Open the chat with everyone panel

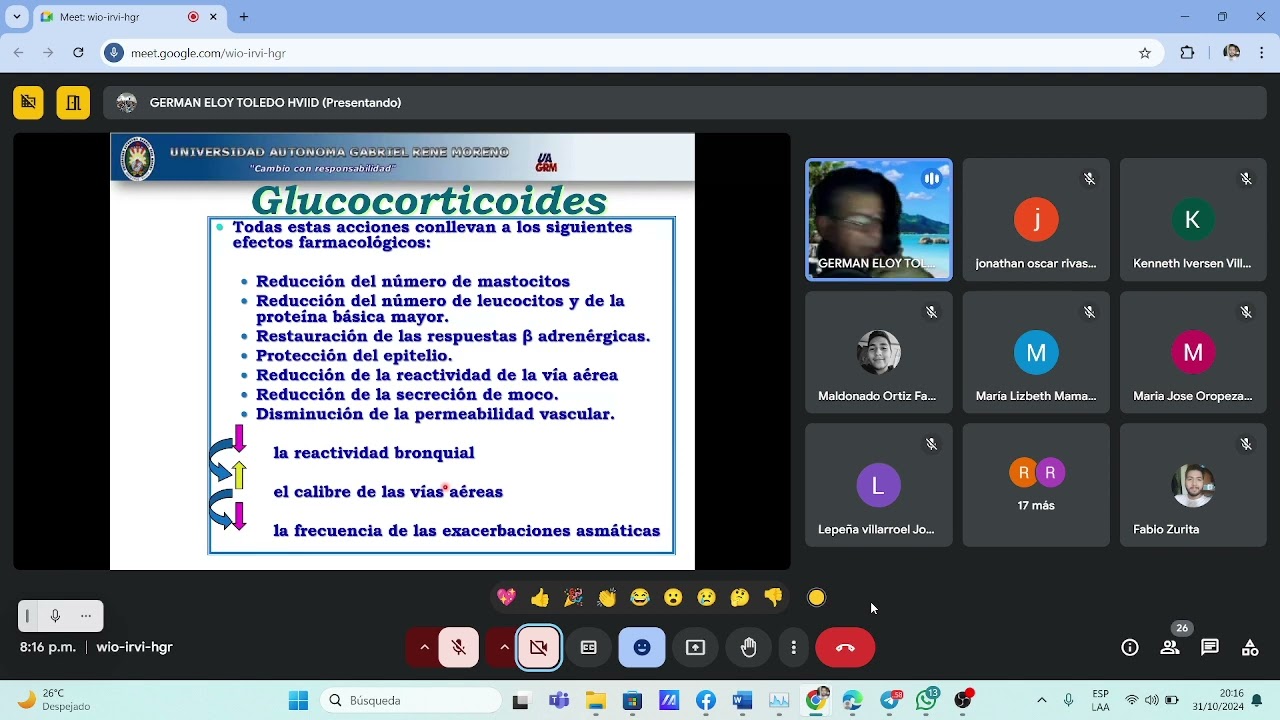point(1210,647)
